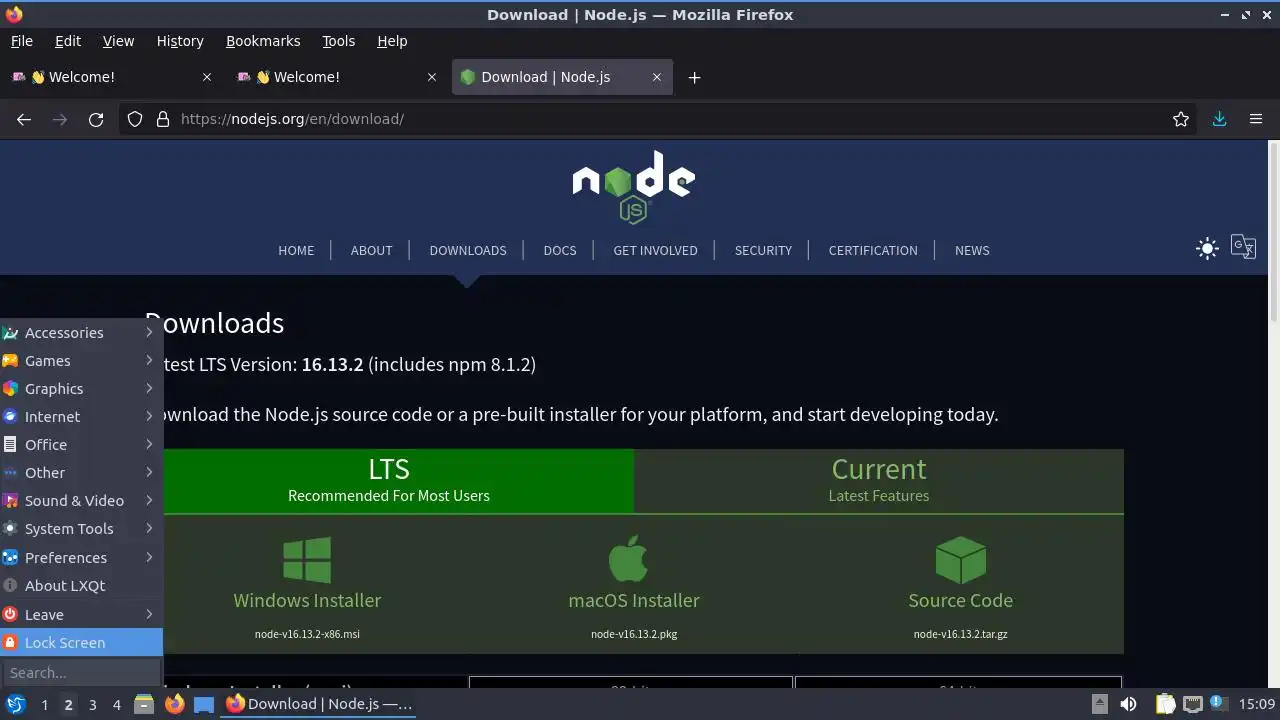Switch to LTS release option
1280x720 pixels.
coord(389,480)
